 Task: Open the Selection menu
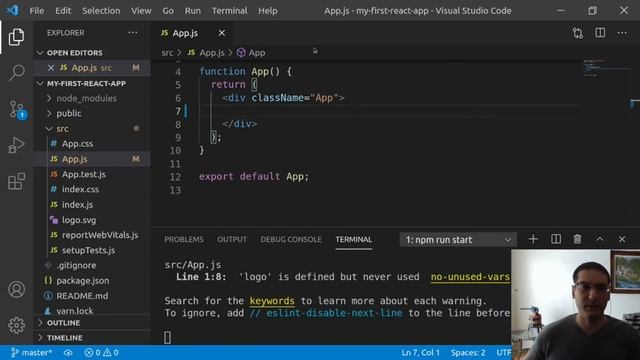101,11
